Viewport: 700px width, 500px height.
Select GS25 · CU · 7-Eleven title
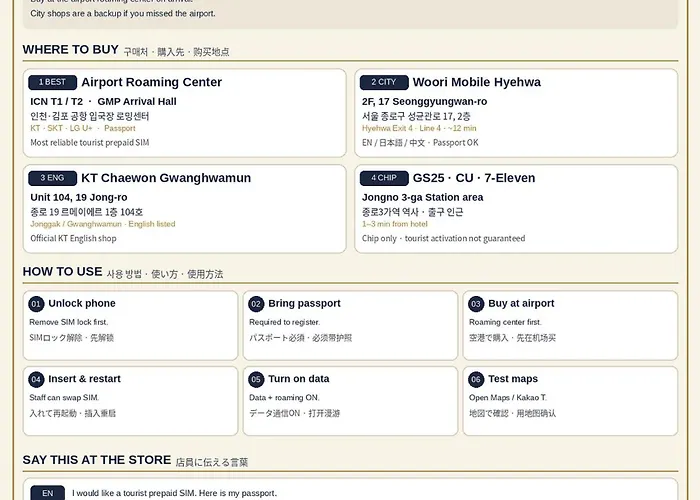(x=474, y=178)
